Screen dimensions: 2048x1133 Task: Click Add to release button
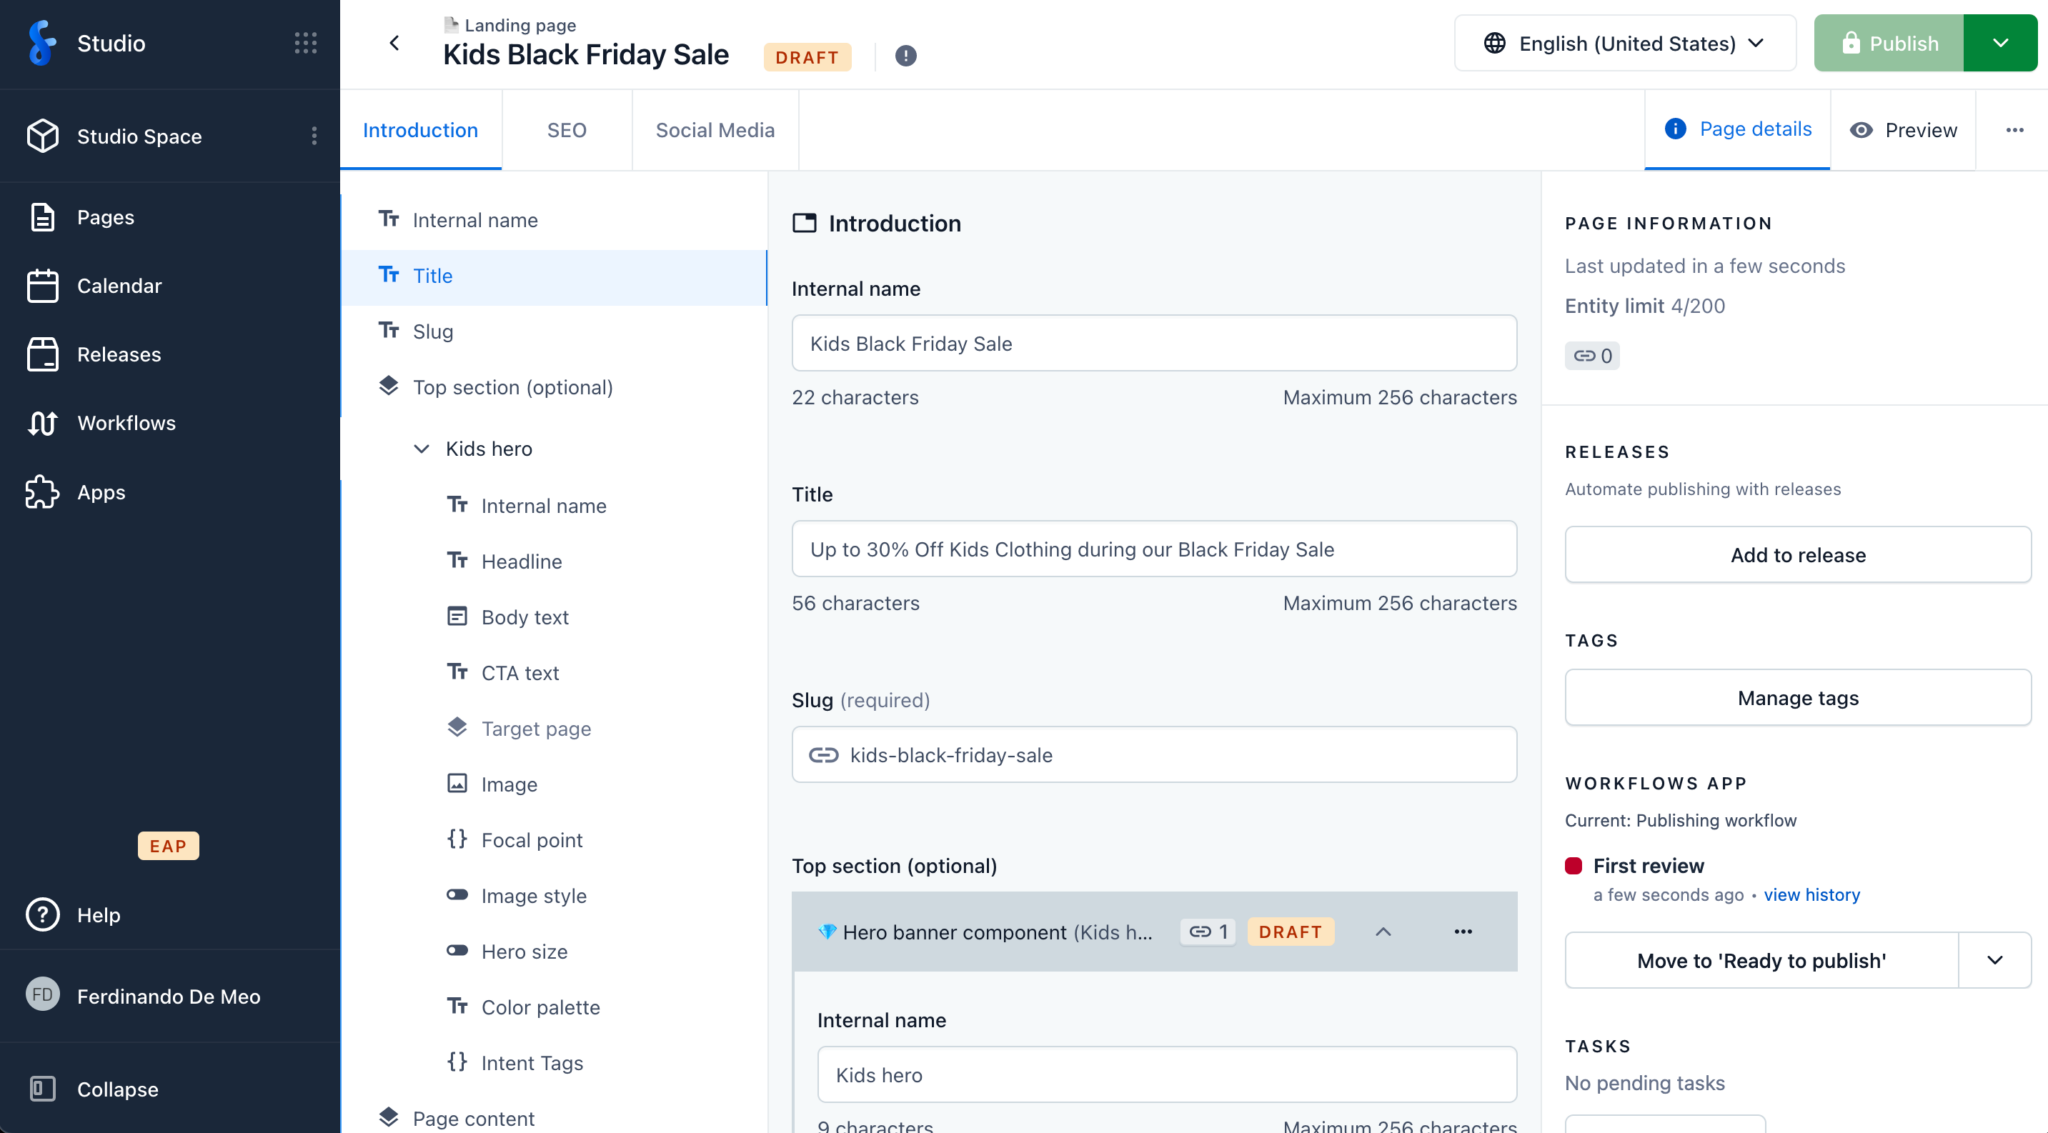(1797, 555)
